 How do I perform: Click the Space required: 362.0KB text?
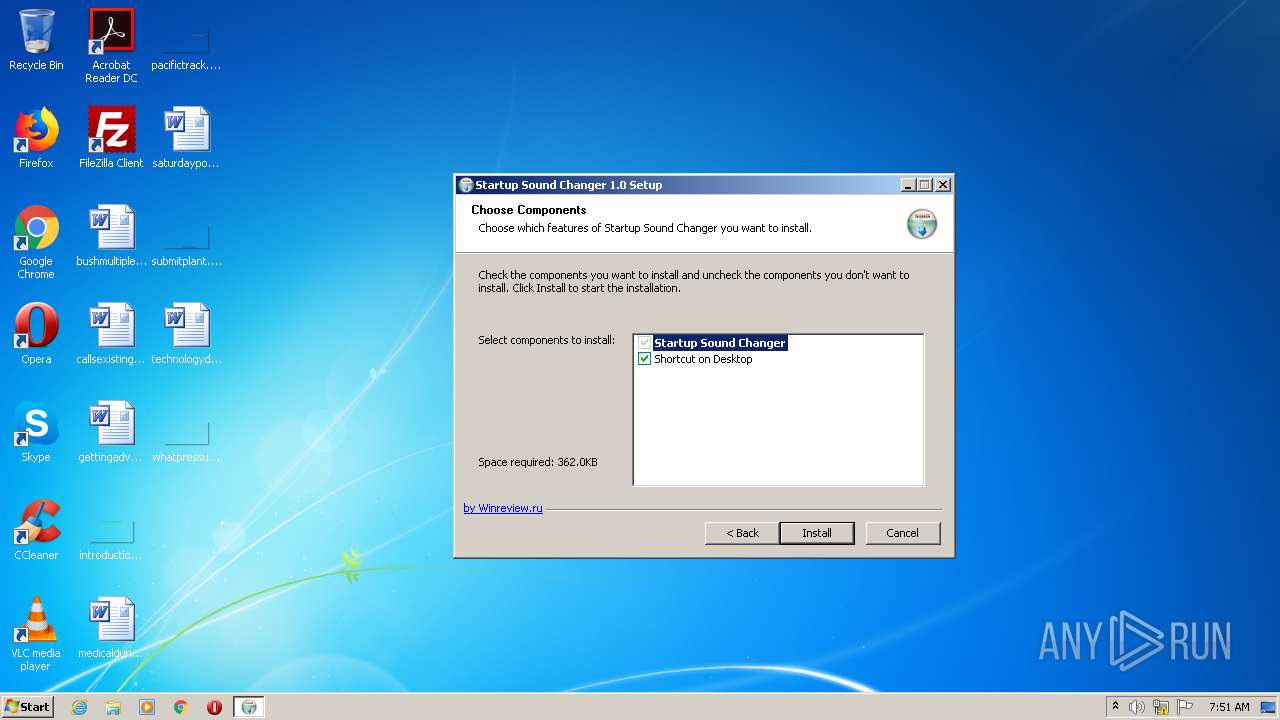click(538, 462)
